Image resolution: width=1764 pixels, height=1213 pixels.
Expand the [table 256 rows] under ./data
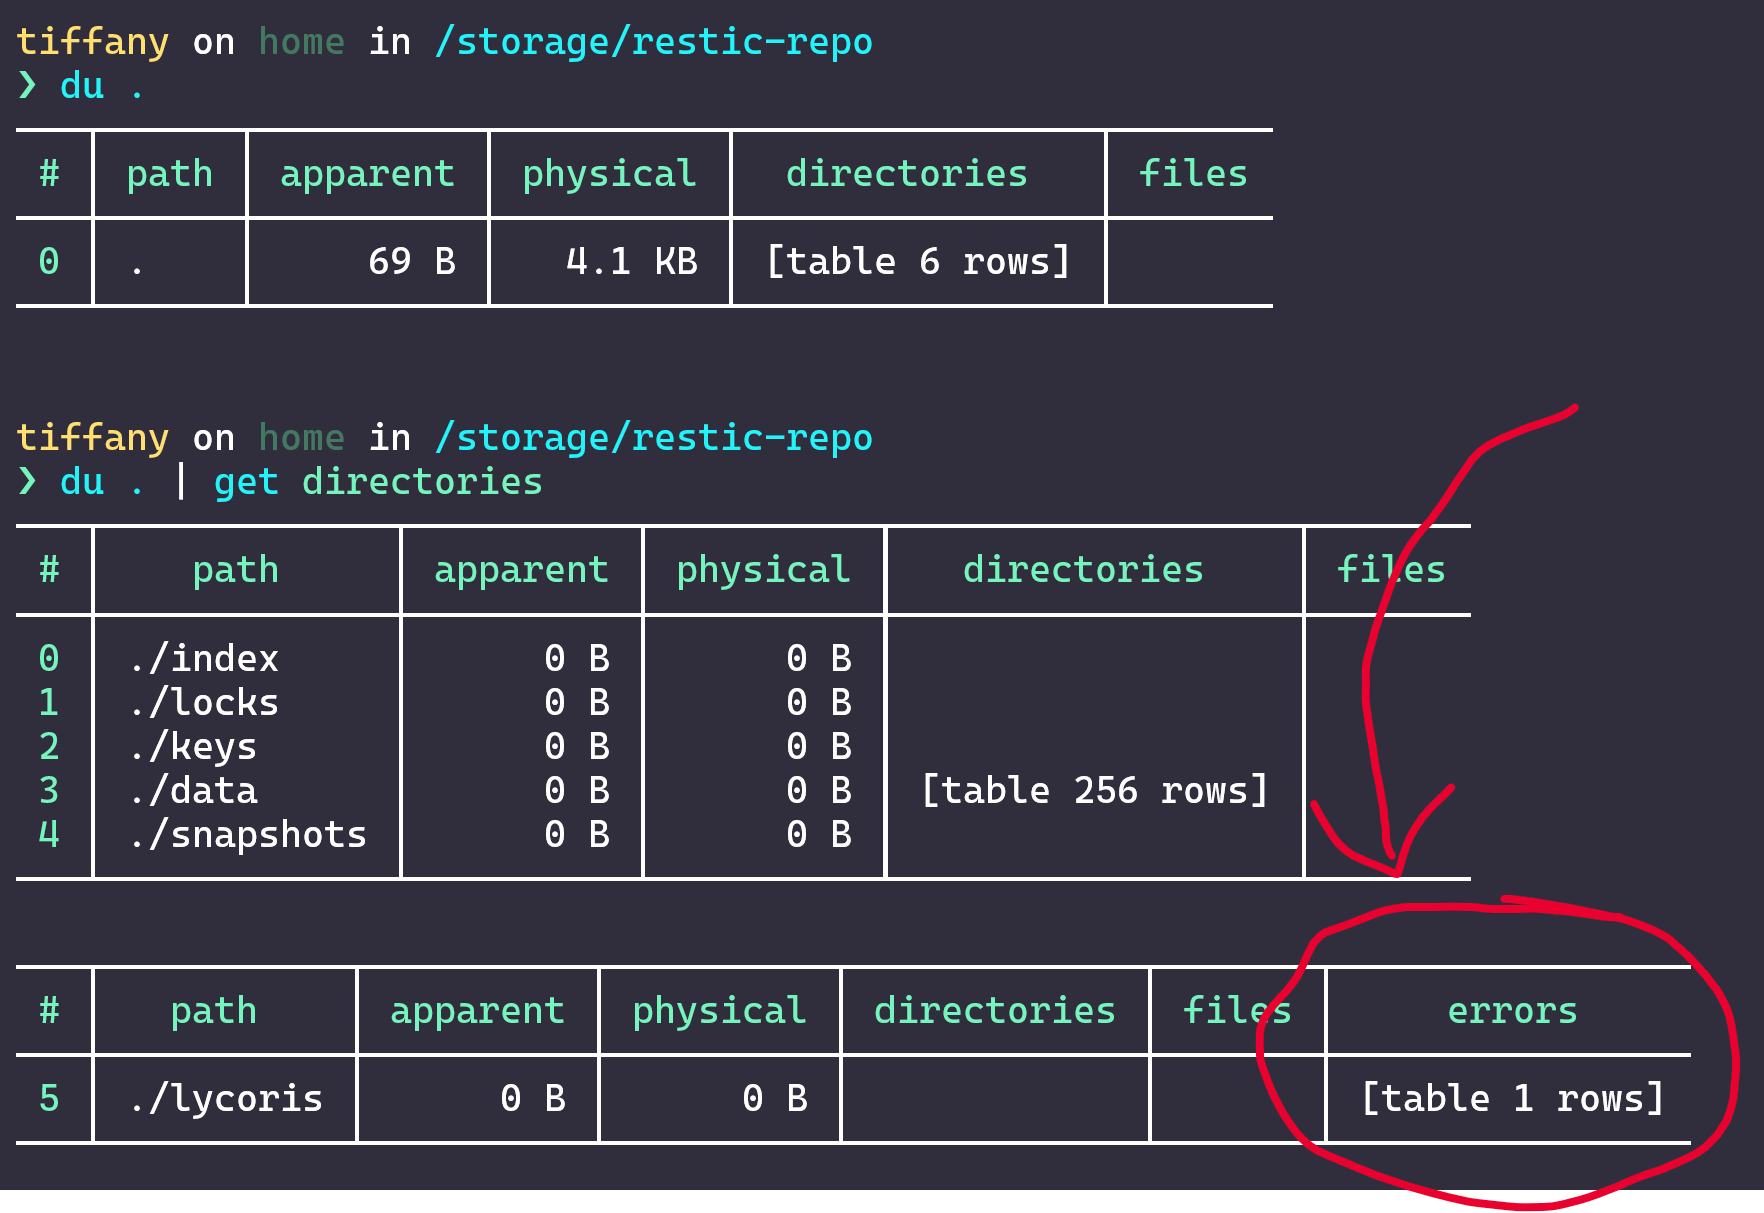[1094, 790]
